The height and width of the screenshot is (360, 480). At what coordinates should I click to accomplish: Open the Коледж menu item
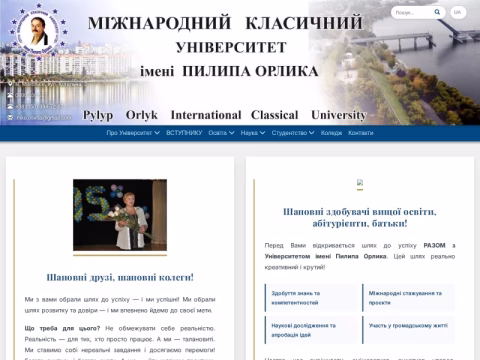pyautogui.click(x=331, y=133)
